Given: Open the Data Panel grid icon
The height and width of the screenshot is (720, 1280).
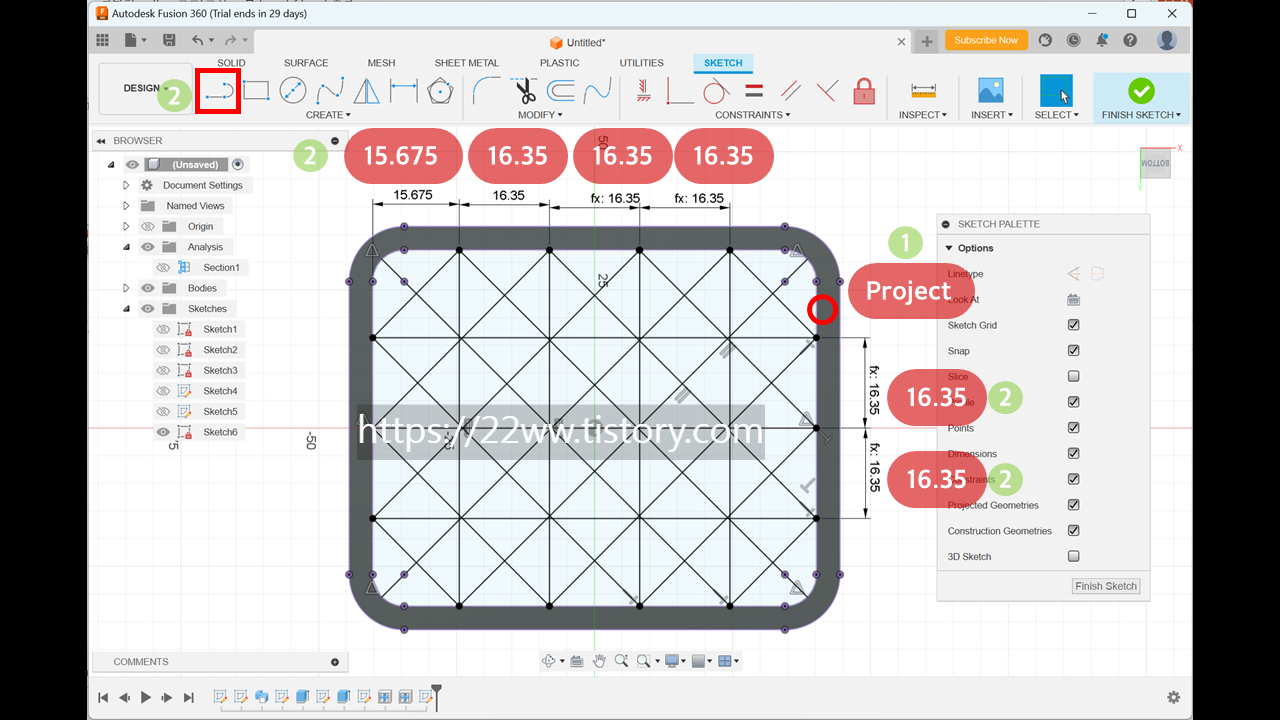Looking at the screenshot, I should pyautogui.click(x=102, y=40).
